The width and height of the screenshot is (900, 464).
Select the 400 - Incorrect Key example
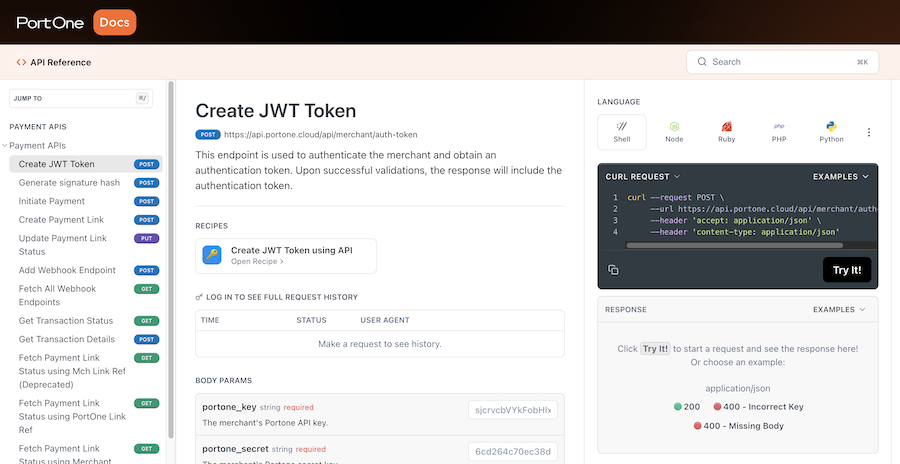coord(758,407)
